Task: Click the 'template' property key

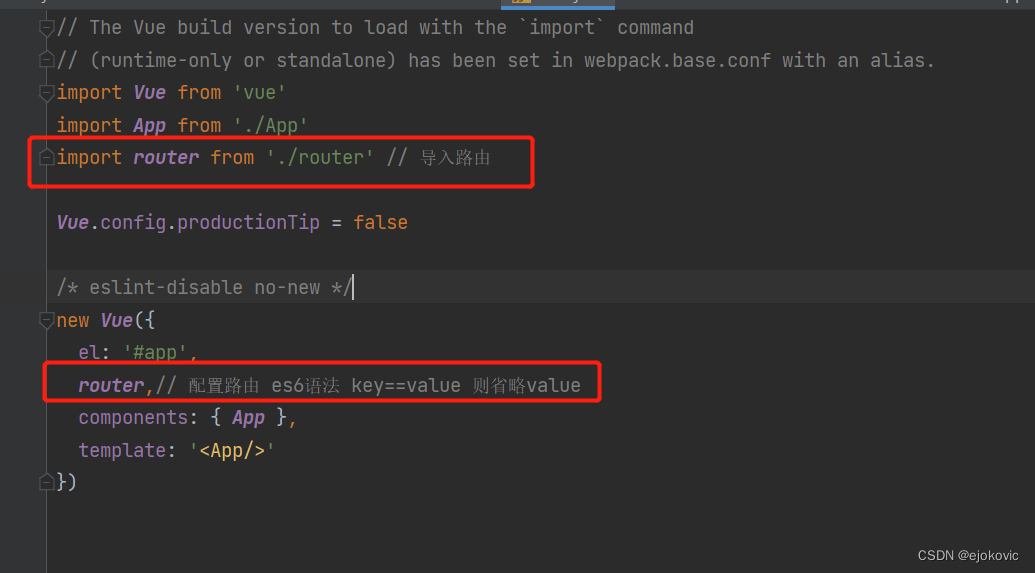Action: 122,450
